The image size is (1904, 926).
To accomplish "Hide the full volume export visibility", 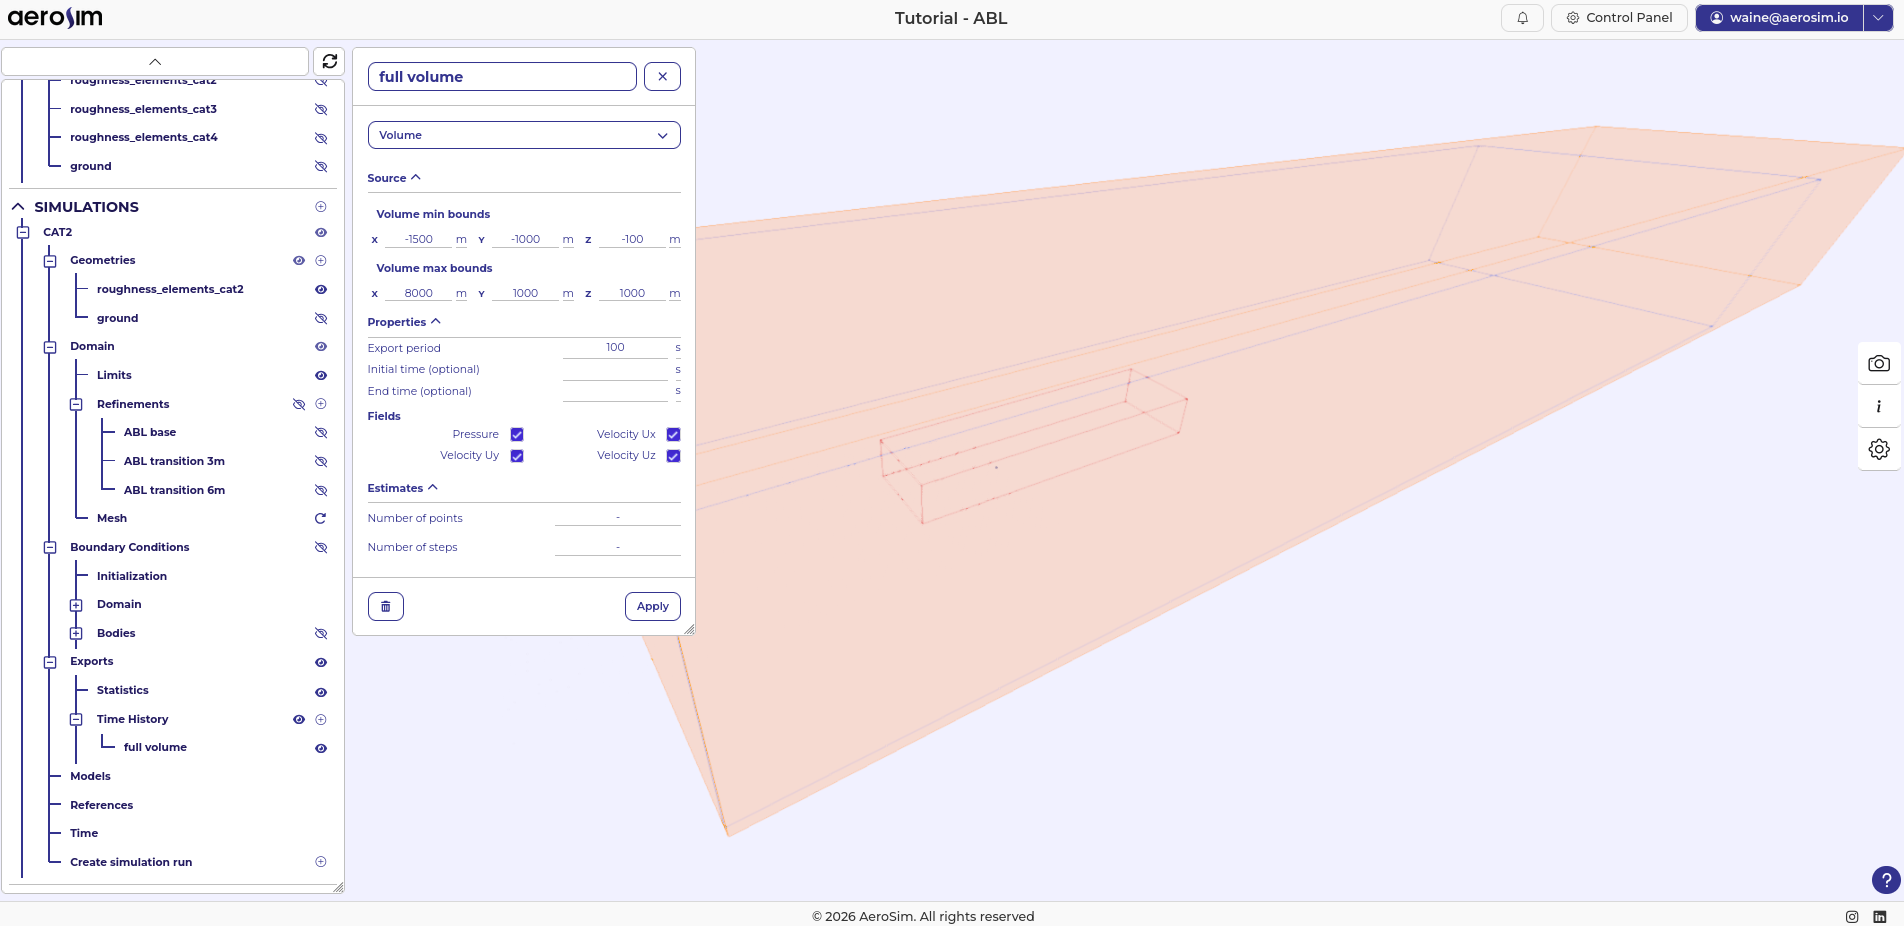I will point(321,749).
